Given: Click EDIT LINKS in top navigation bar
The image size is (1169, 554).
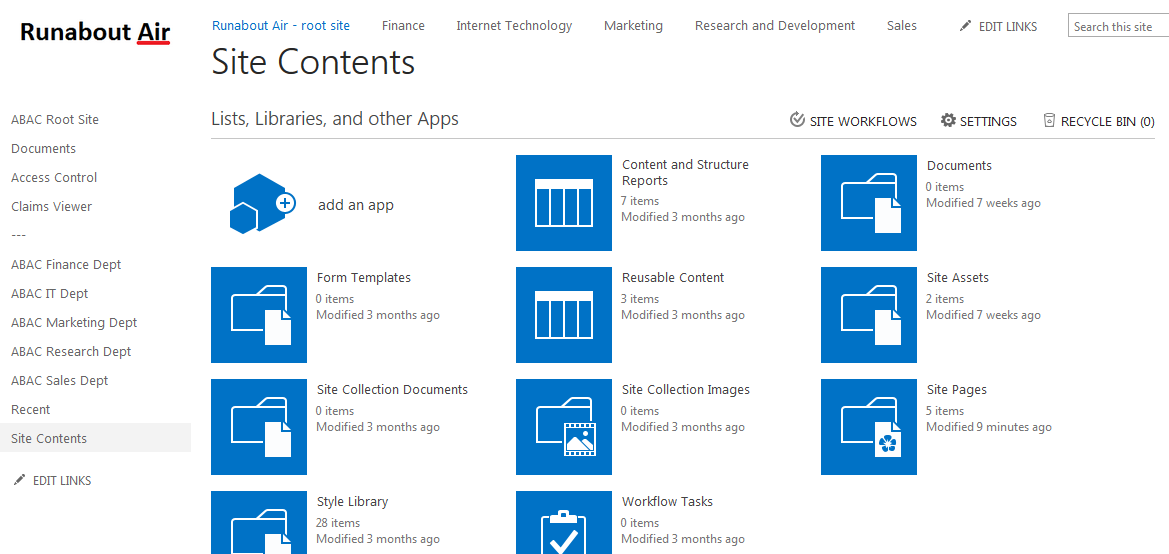Looking at the screenshot, I should (998, 26).
